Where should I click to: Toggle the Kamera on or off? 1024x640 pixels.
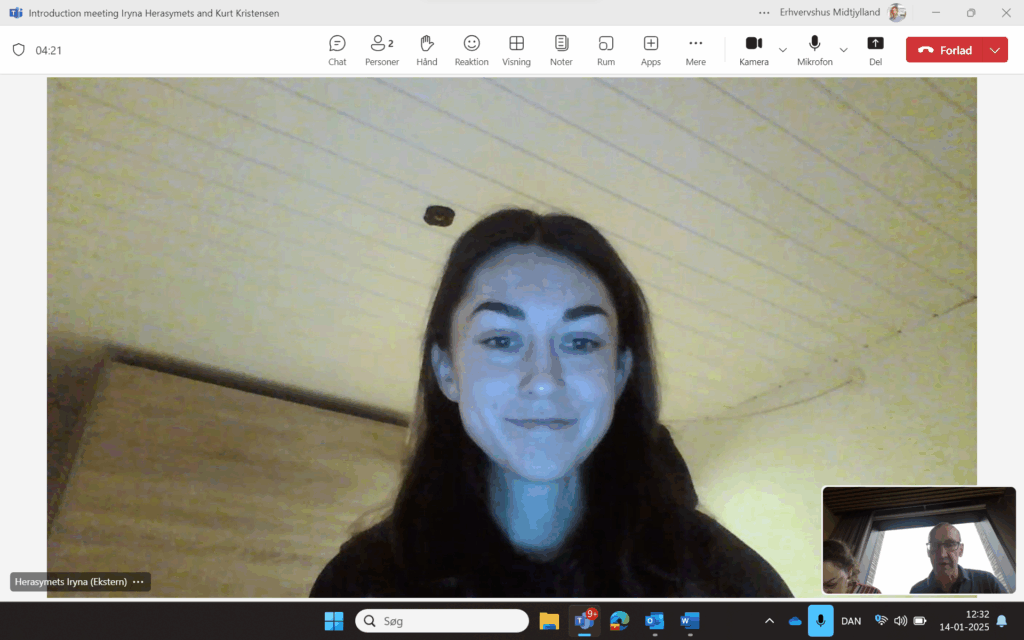point(753,48)
